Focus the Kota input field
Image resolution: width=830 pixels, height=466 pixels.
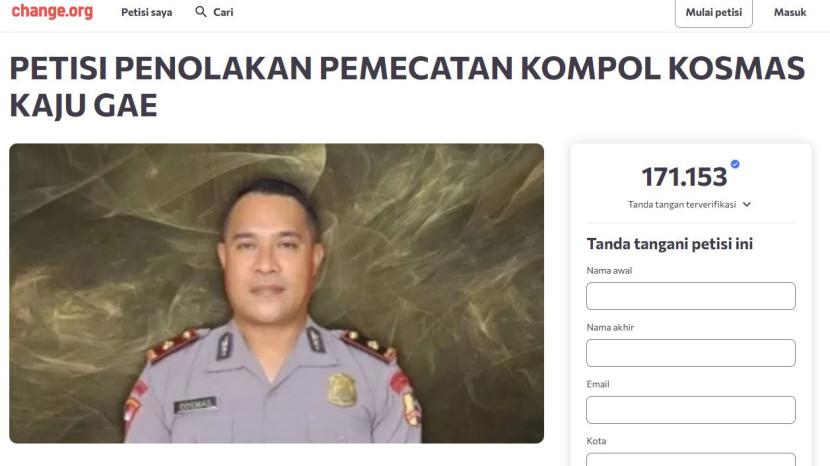[691, 460]
